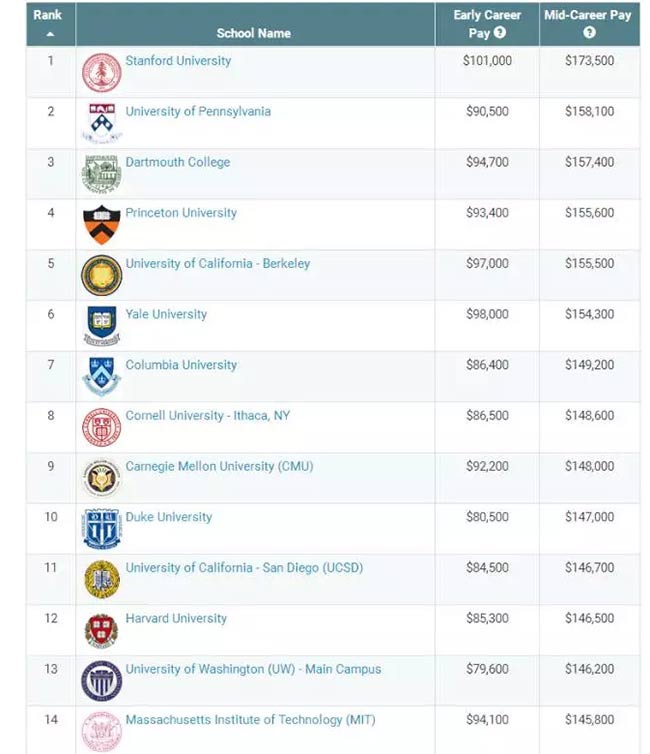Sort table by School Name header
This screenshot has width=650, height=754.
point(253,33)
